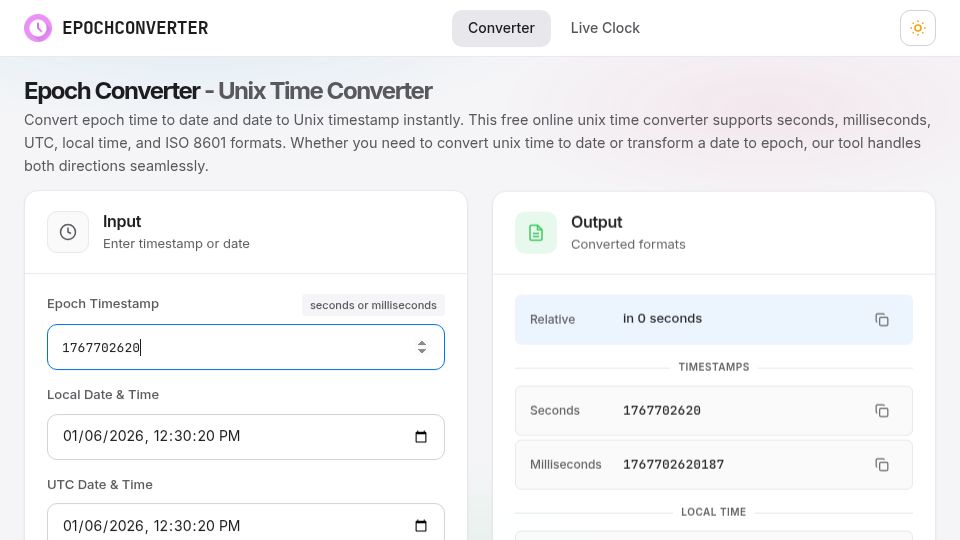Click the 'Epoch Converter - Unix Time Converter' heading
Viewport: 960px width, 540px height.
coord(228,91)
